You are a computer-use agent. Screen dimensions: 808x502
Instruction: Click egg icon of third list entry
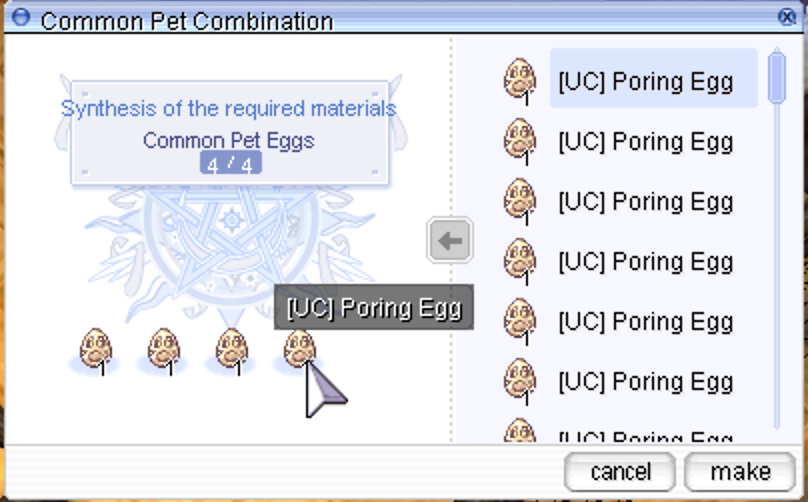tap(519, 200)
